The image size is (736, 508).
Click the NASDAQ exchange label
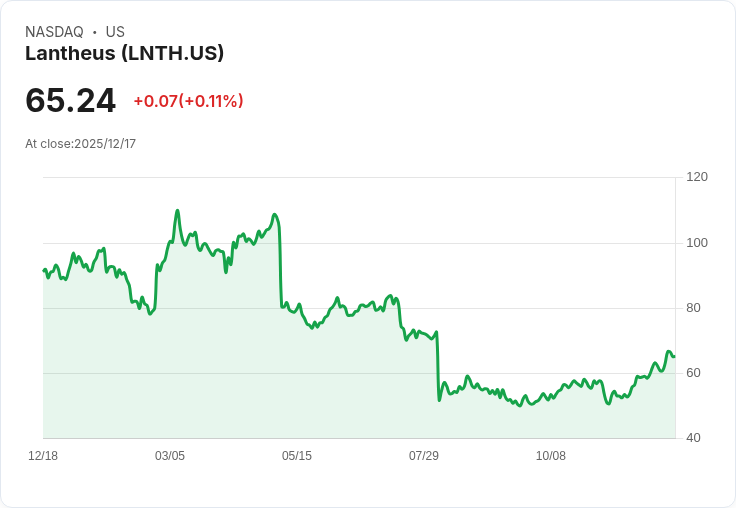coord(54,32)
